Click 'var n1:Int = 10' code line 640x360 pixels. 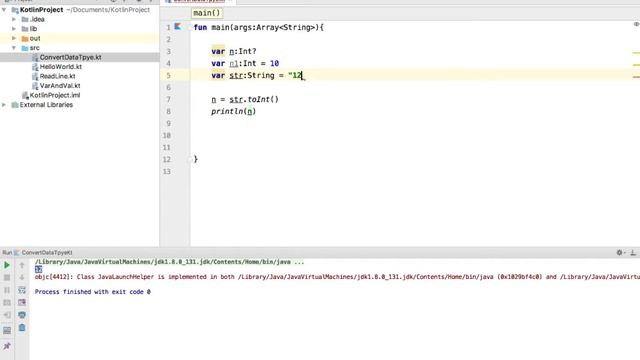245,63
